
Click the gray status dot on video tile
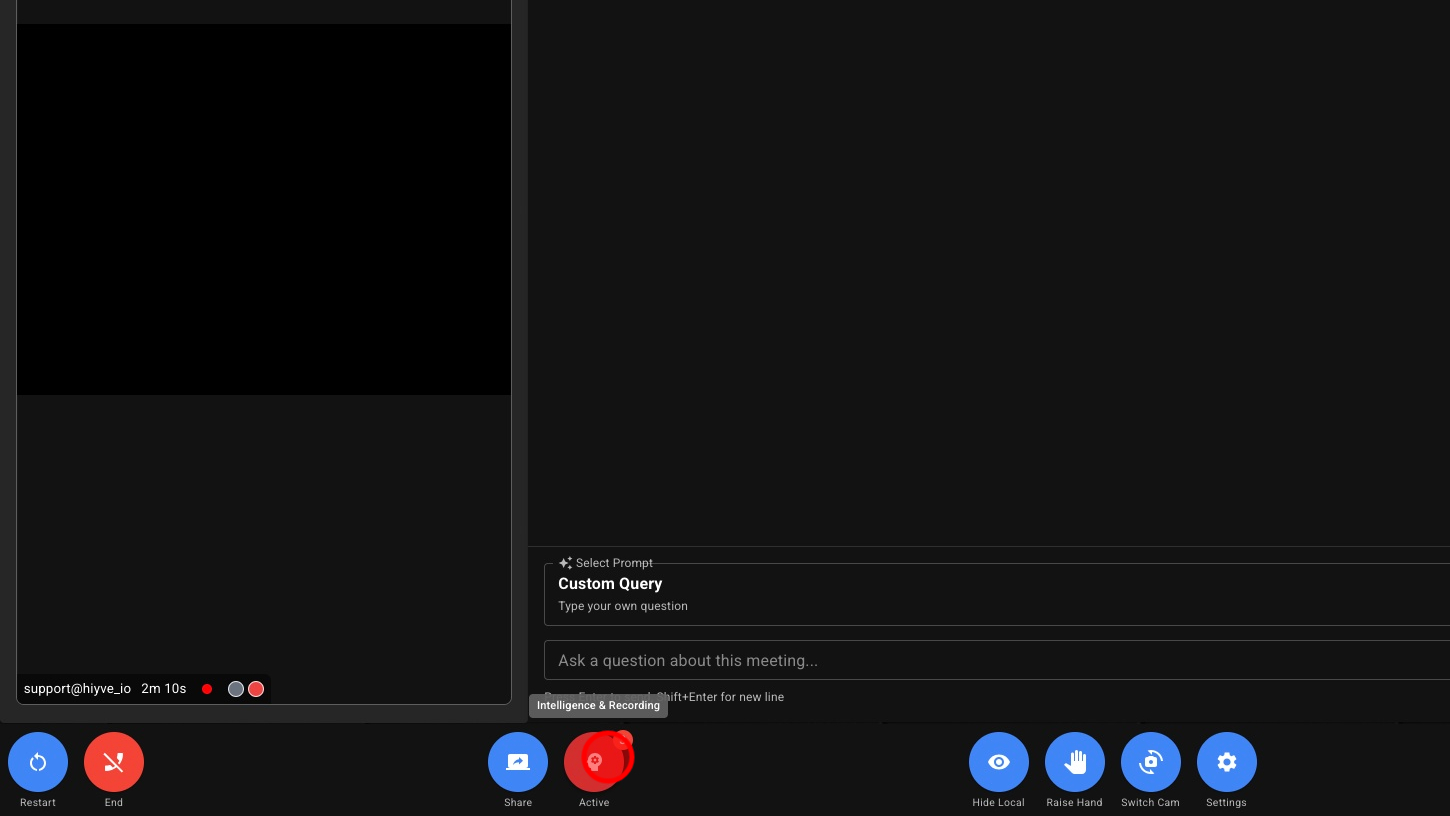tap(236, 689)
